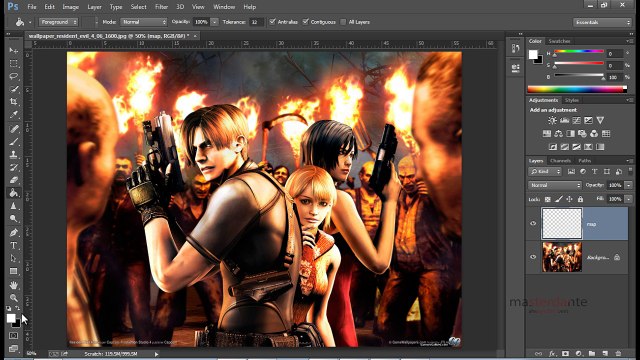The width and height of the screenshot is (640, 360).
Task: Enable the All Layers checkbox
Action: point(343,22)
